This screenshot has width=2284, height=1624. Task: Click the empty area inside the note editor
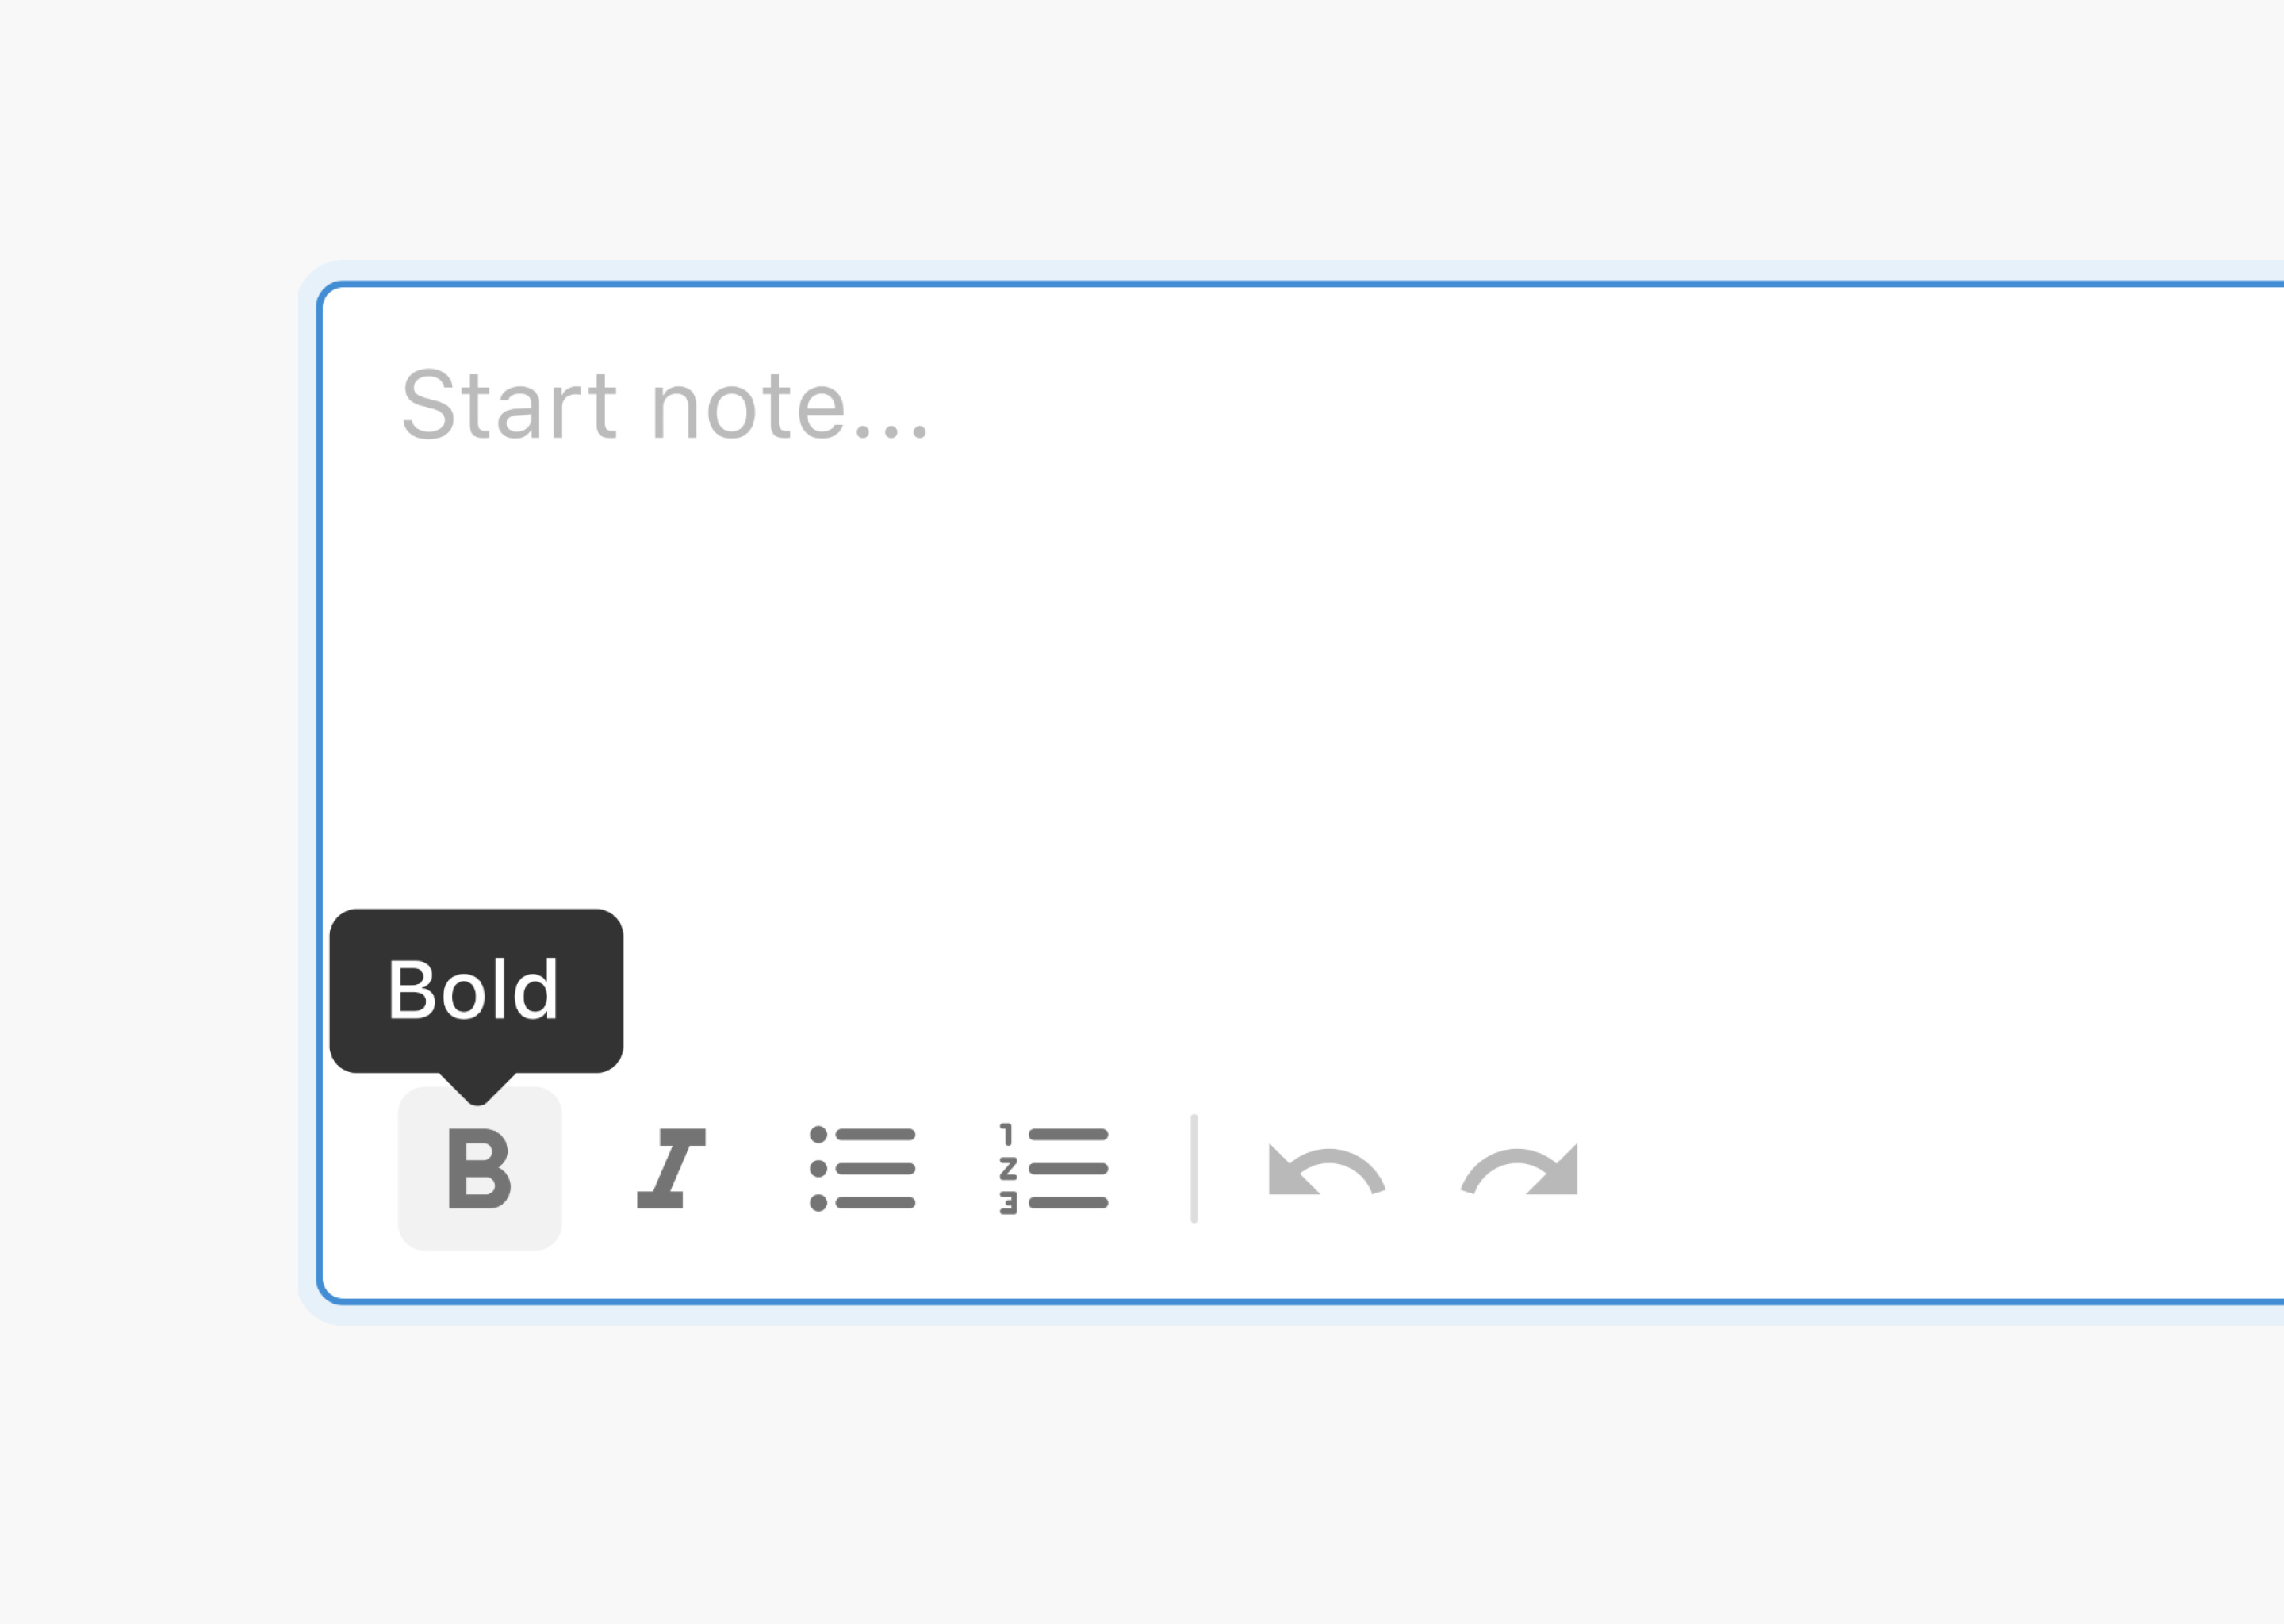tap(1400, 700)
